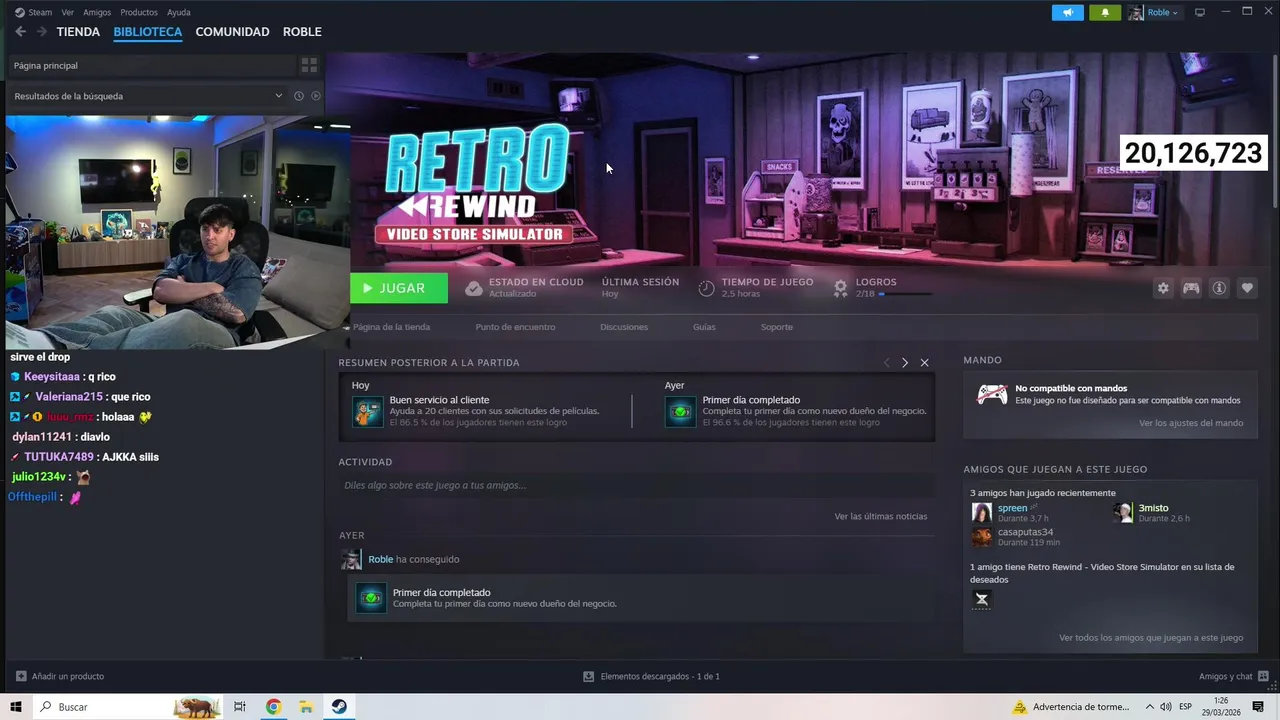Click wishlist friend avatar icon
Image resolution: width=1280 pixels, height=720 pixels.
982,599
